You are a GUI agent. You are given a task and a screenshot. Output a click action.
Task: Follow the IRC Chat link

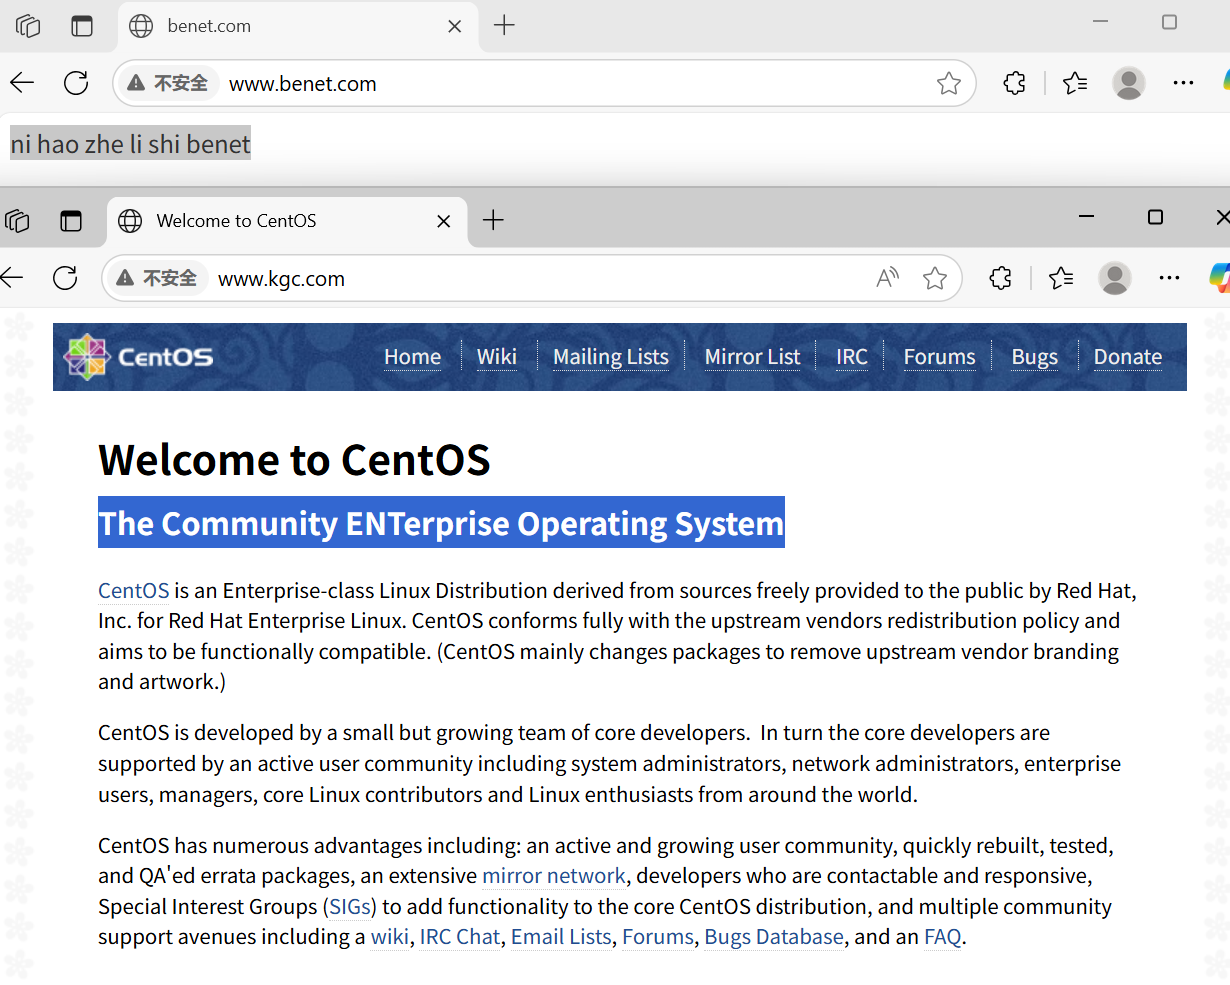pos(460,937)
